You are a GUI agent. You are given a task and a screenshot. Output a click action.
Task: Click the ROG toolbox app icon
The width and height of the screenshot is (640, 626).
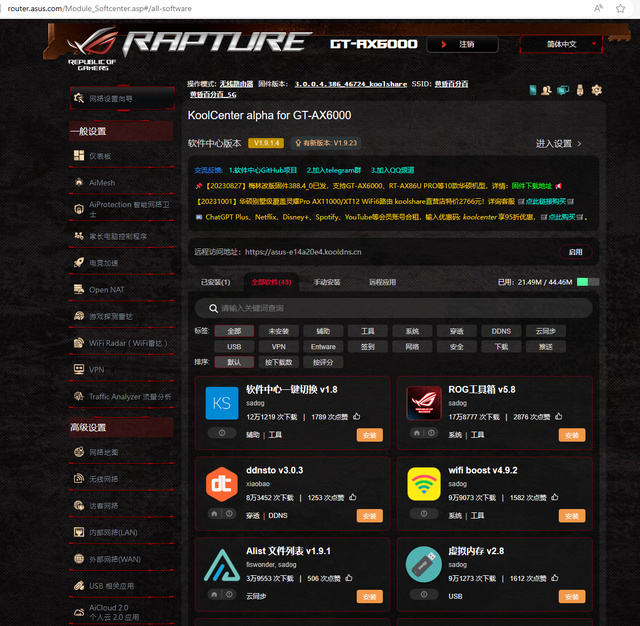point(424,403)
